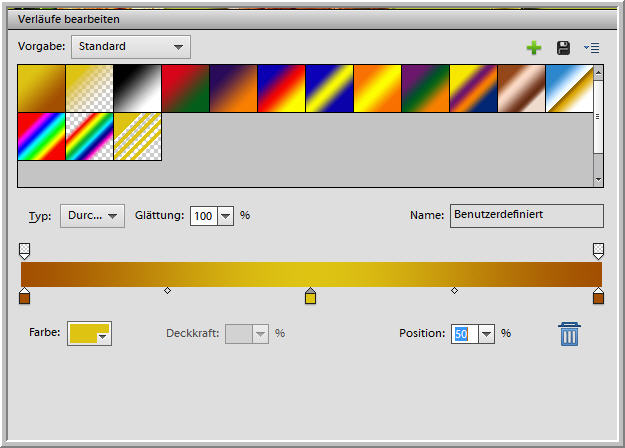Open the Typ dropdown
This screenshot has height=448, width=625.
92,216
